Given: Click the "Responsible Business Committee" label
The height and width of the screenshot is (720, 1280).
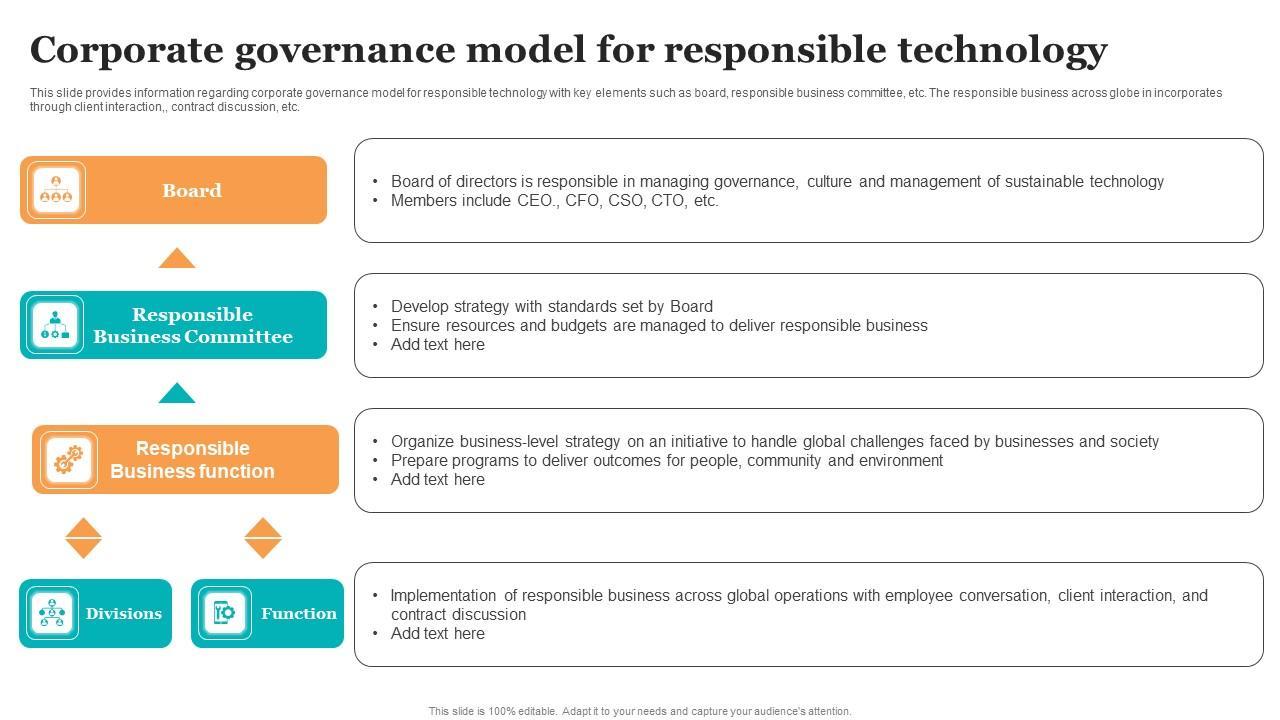Looking at the screenshot, I should (x=193, y=326).
